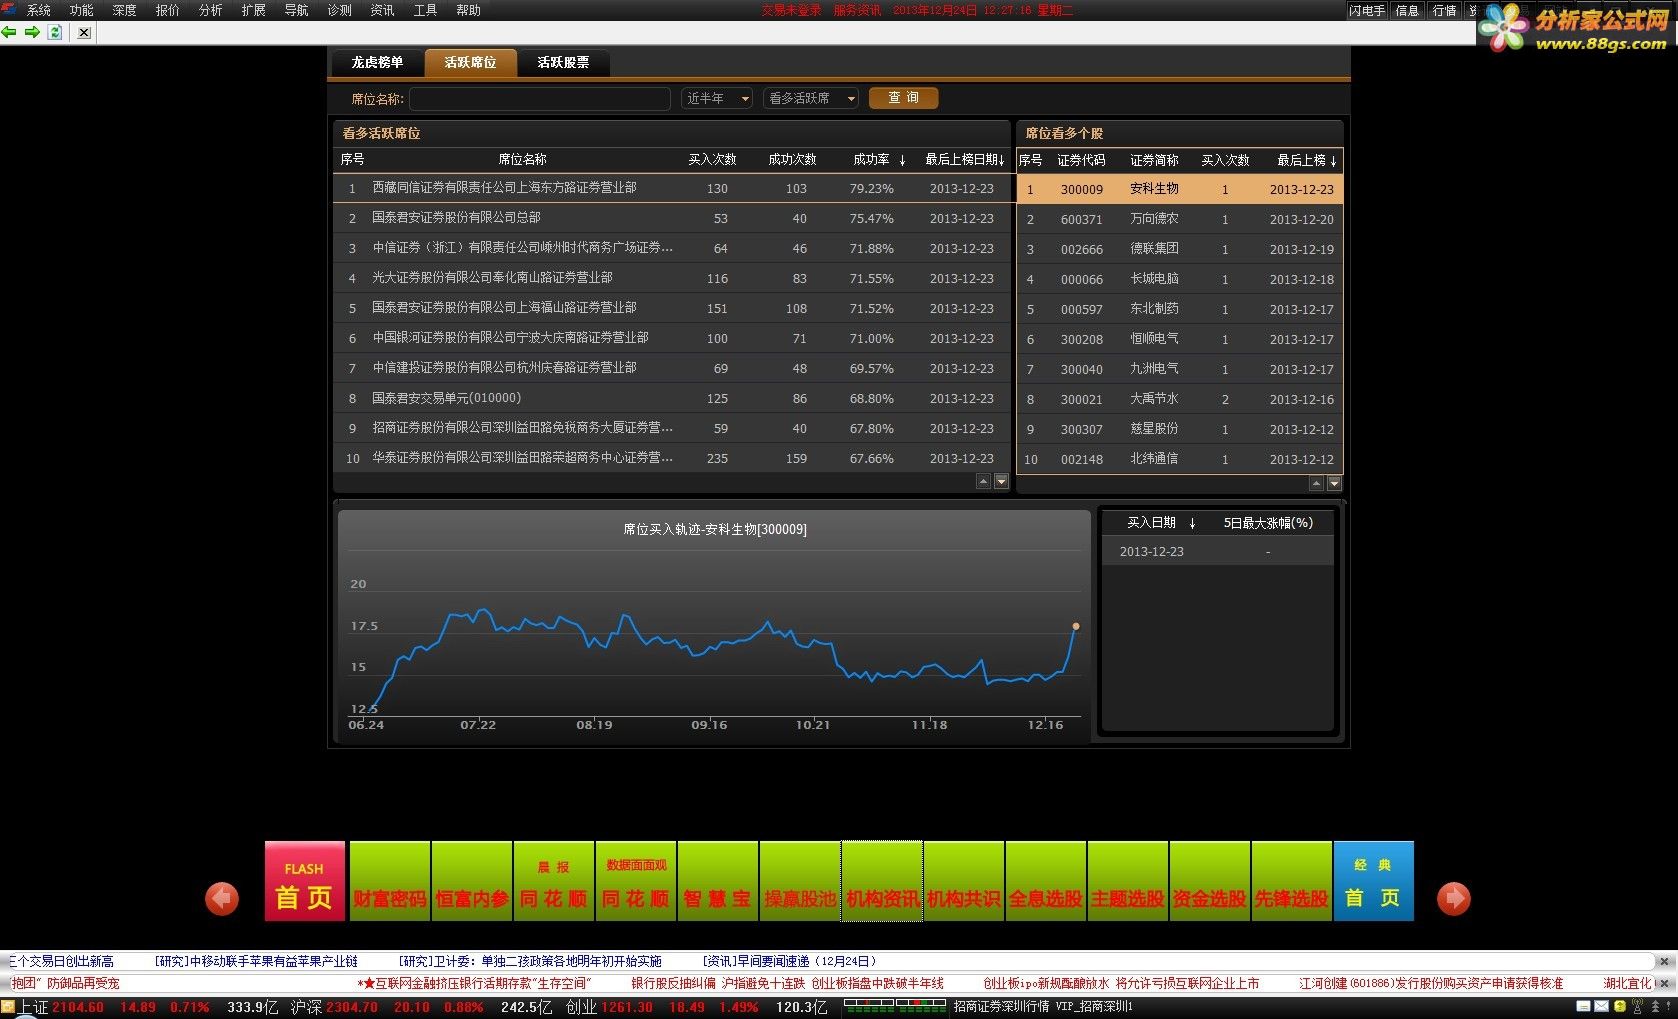Click the 信息 button at top right
Viewport: 1678px width, 1019px height.
tap(1407, 10)
